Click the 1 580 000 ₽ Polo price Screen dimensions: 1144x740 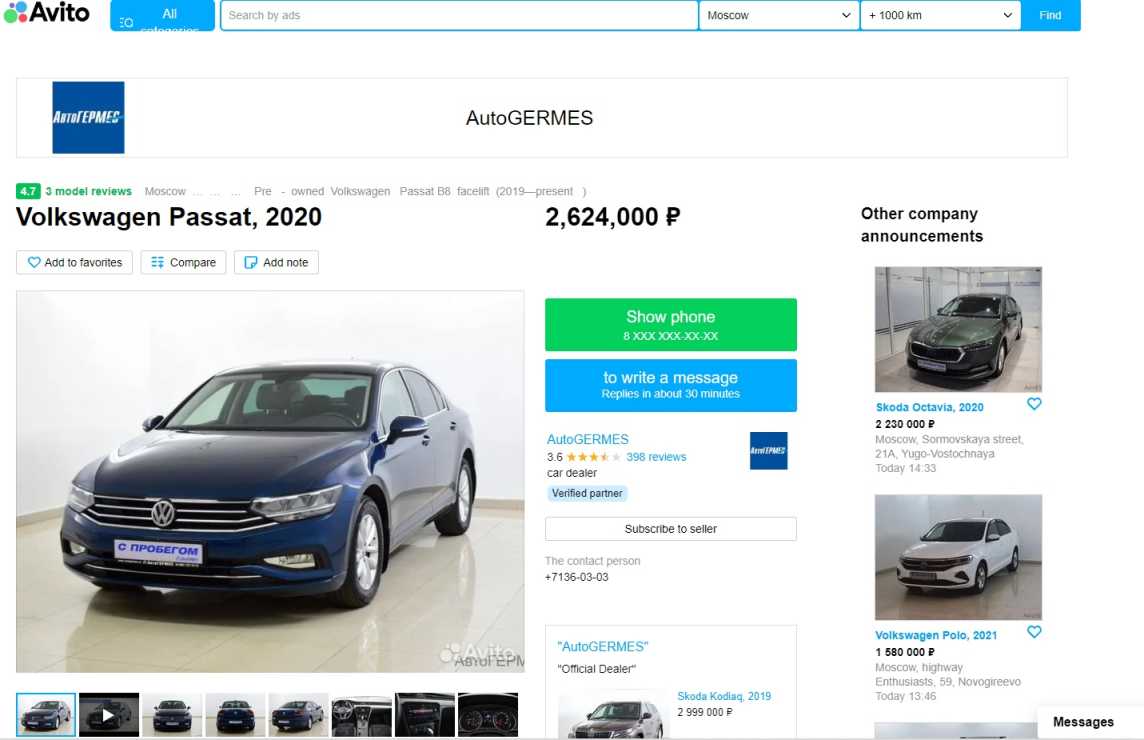905,652
